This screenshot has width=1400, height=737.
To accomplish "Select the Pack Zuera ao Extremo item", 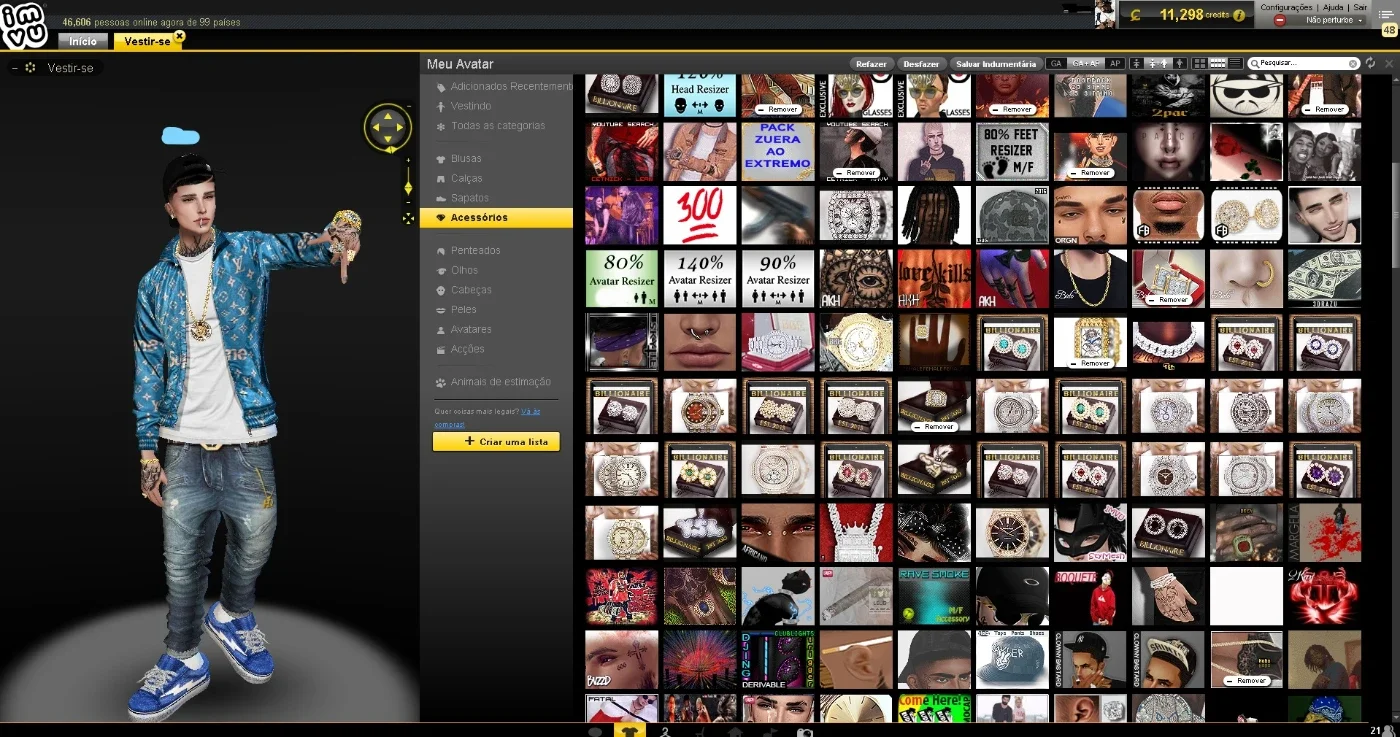I will [778, 151].
